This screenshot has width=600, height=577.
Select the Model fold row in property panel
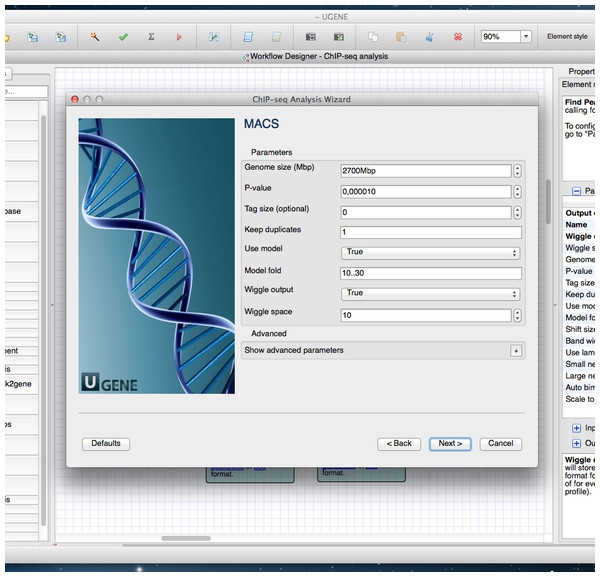(579, 317)
